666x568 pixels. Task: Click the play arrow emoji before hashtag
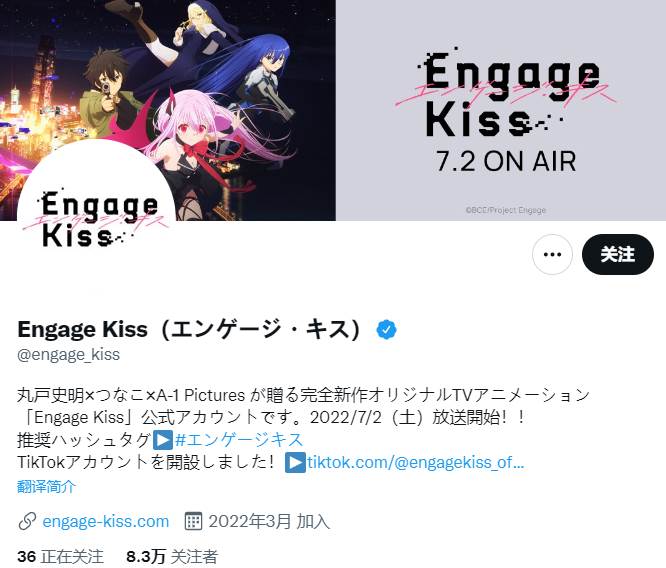pyautogui.click(x=163, y=440)
